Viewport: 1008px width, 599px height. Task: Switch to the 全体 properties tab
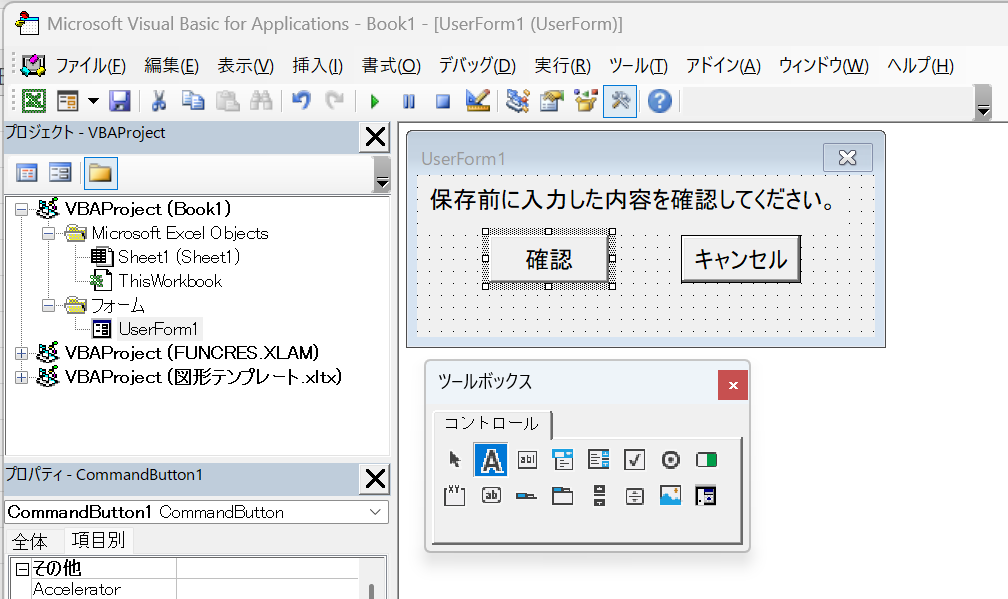[30, 541]
